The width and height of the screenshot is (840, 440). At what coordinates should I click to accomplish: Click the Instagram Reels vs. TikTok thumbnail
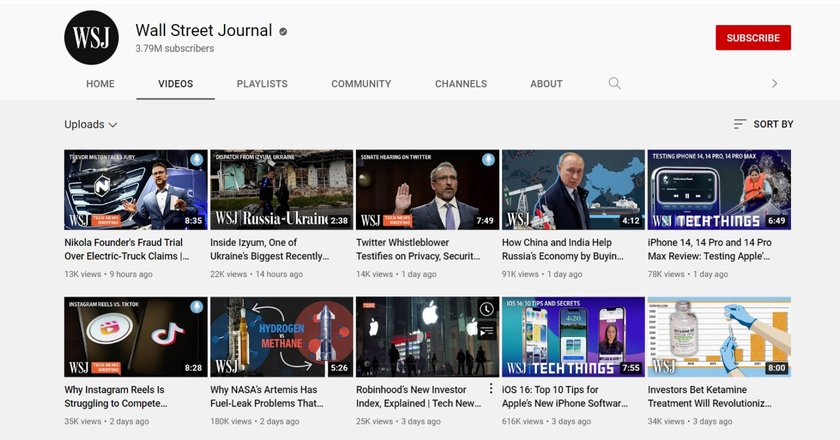136,337
